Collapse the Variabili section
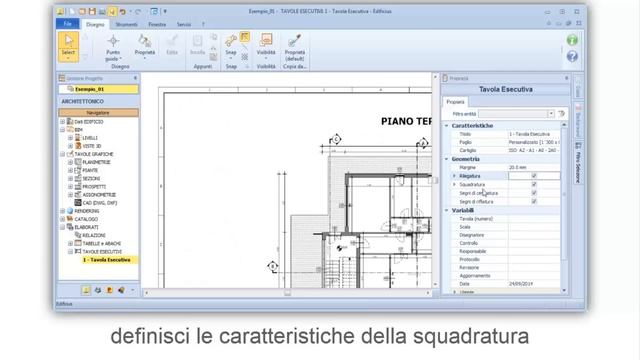Screen dimensions: 640x360 447,211
